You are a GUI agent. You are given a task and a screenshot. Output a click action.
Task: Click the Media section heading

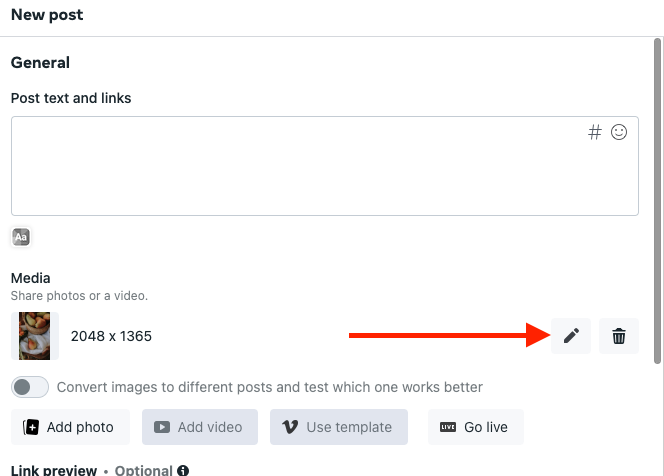click(30, 278)
